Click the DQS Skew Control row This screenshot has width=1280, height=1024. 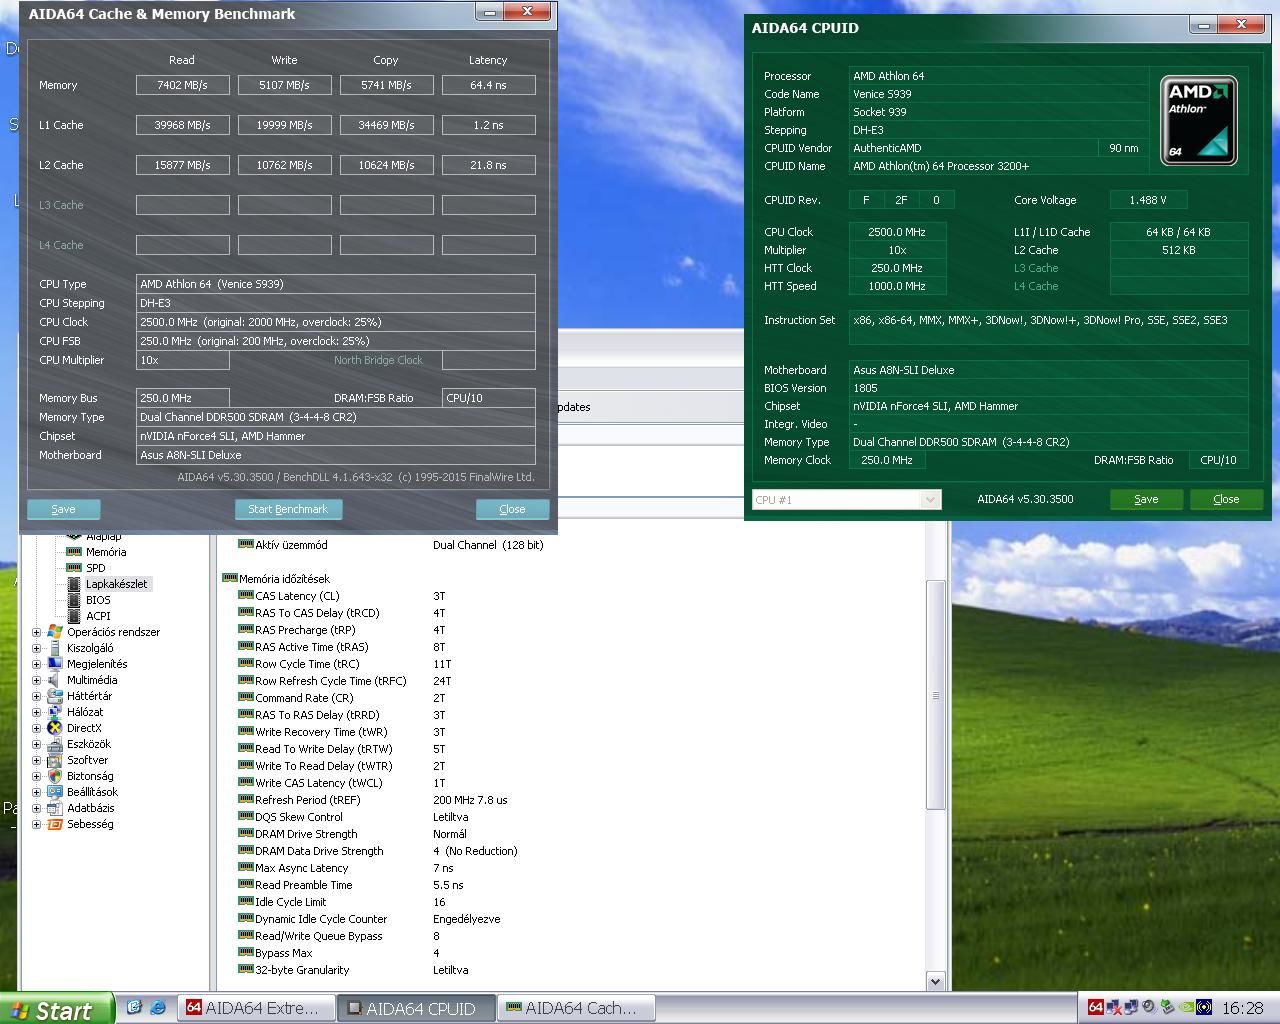(353, 817)
